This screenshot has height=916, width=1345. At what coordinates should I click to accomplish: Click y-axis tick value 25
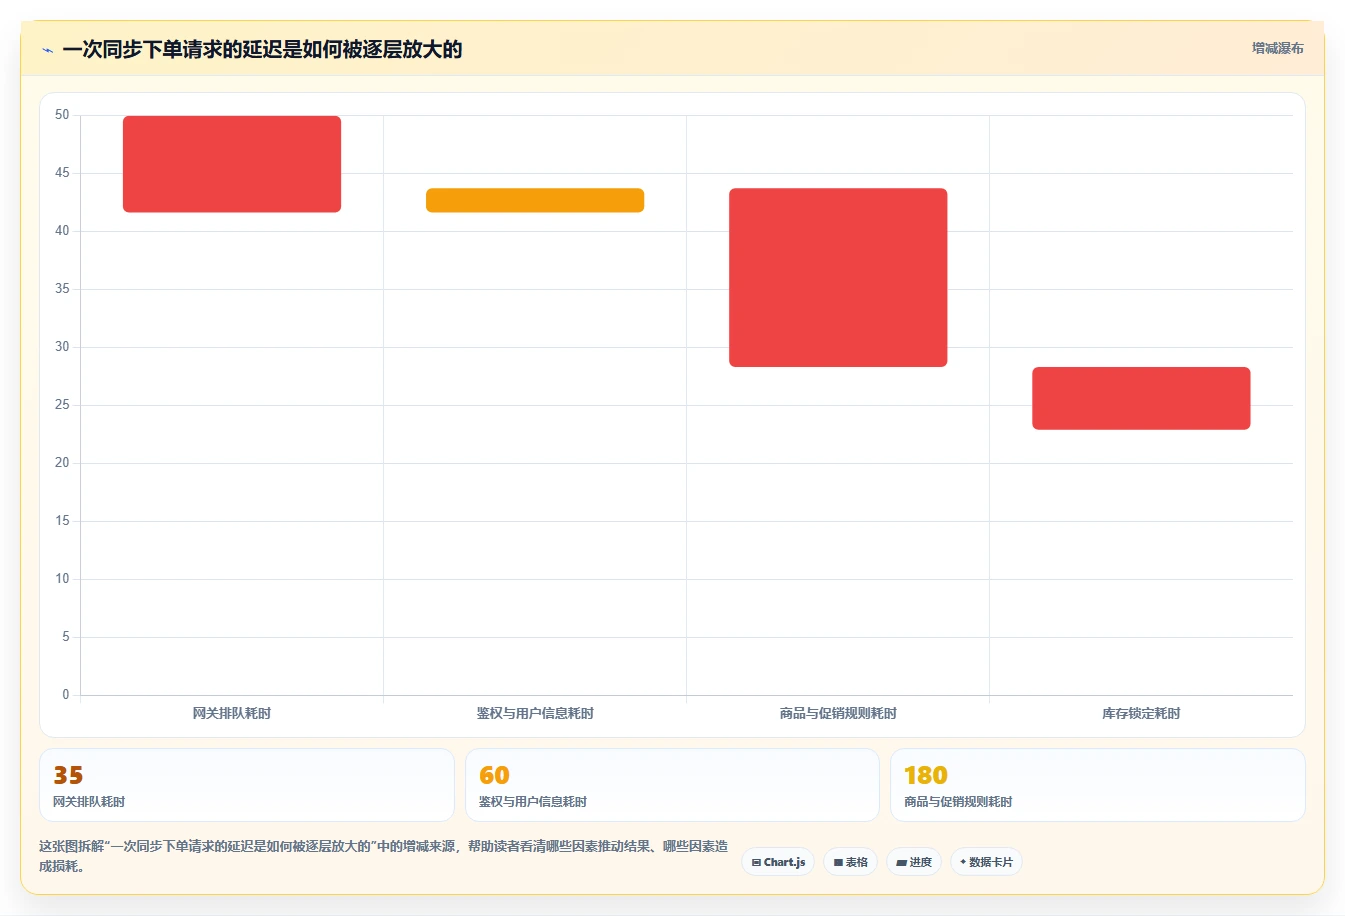click(x=62, y=405)
